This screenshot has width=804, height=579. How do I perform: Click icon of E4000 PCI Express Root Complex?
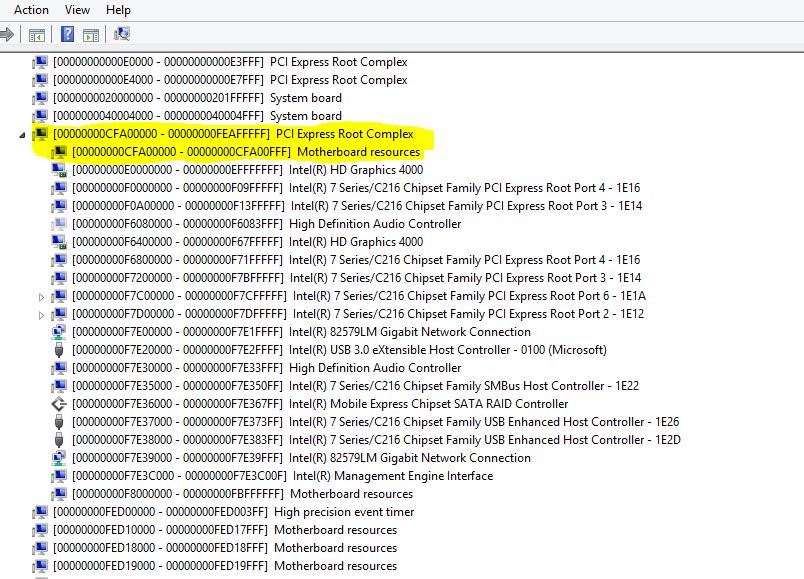40,80
